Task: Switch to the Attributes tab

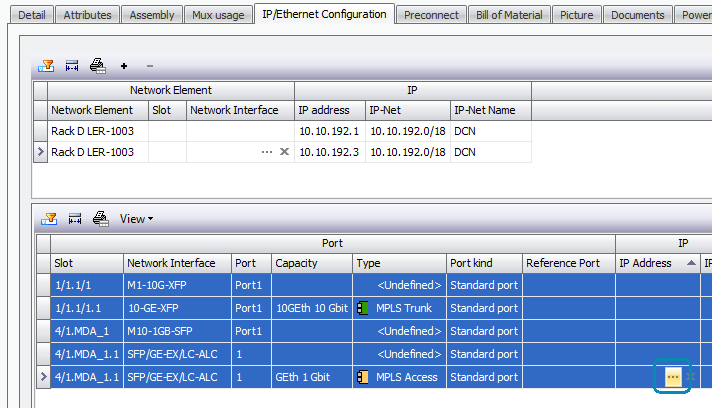Action: click(87, 15)
